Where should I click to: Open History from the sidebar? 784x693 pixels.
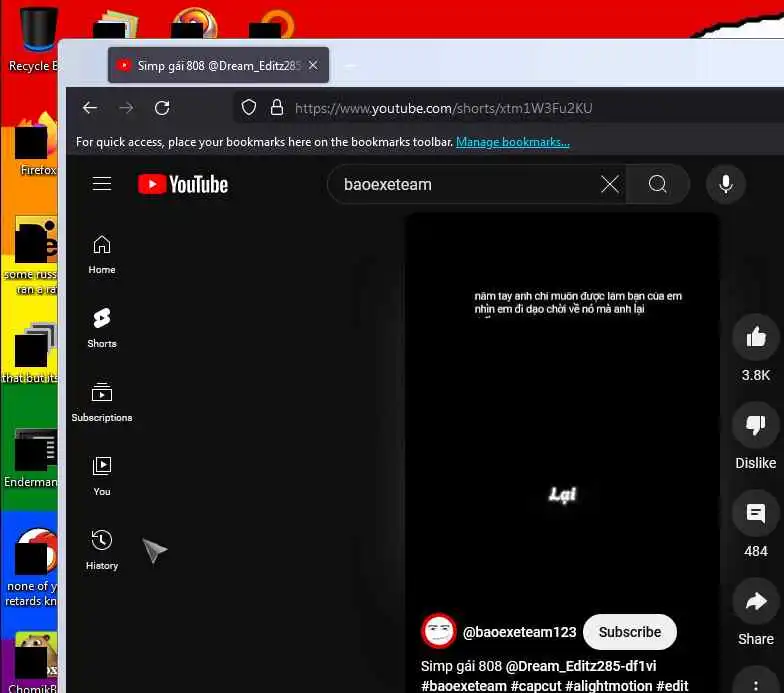coord(102,550)
